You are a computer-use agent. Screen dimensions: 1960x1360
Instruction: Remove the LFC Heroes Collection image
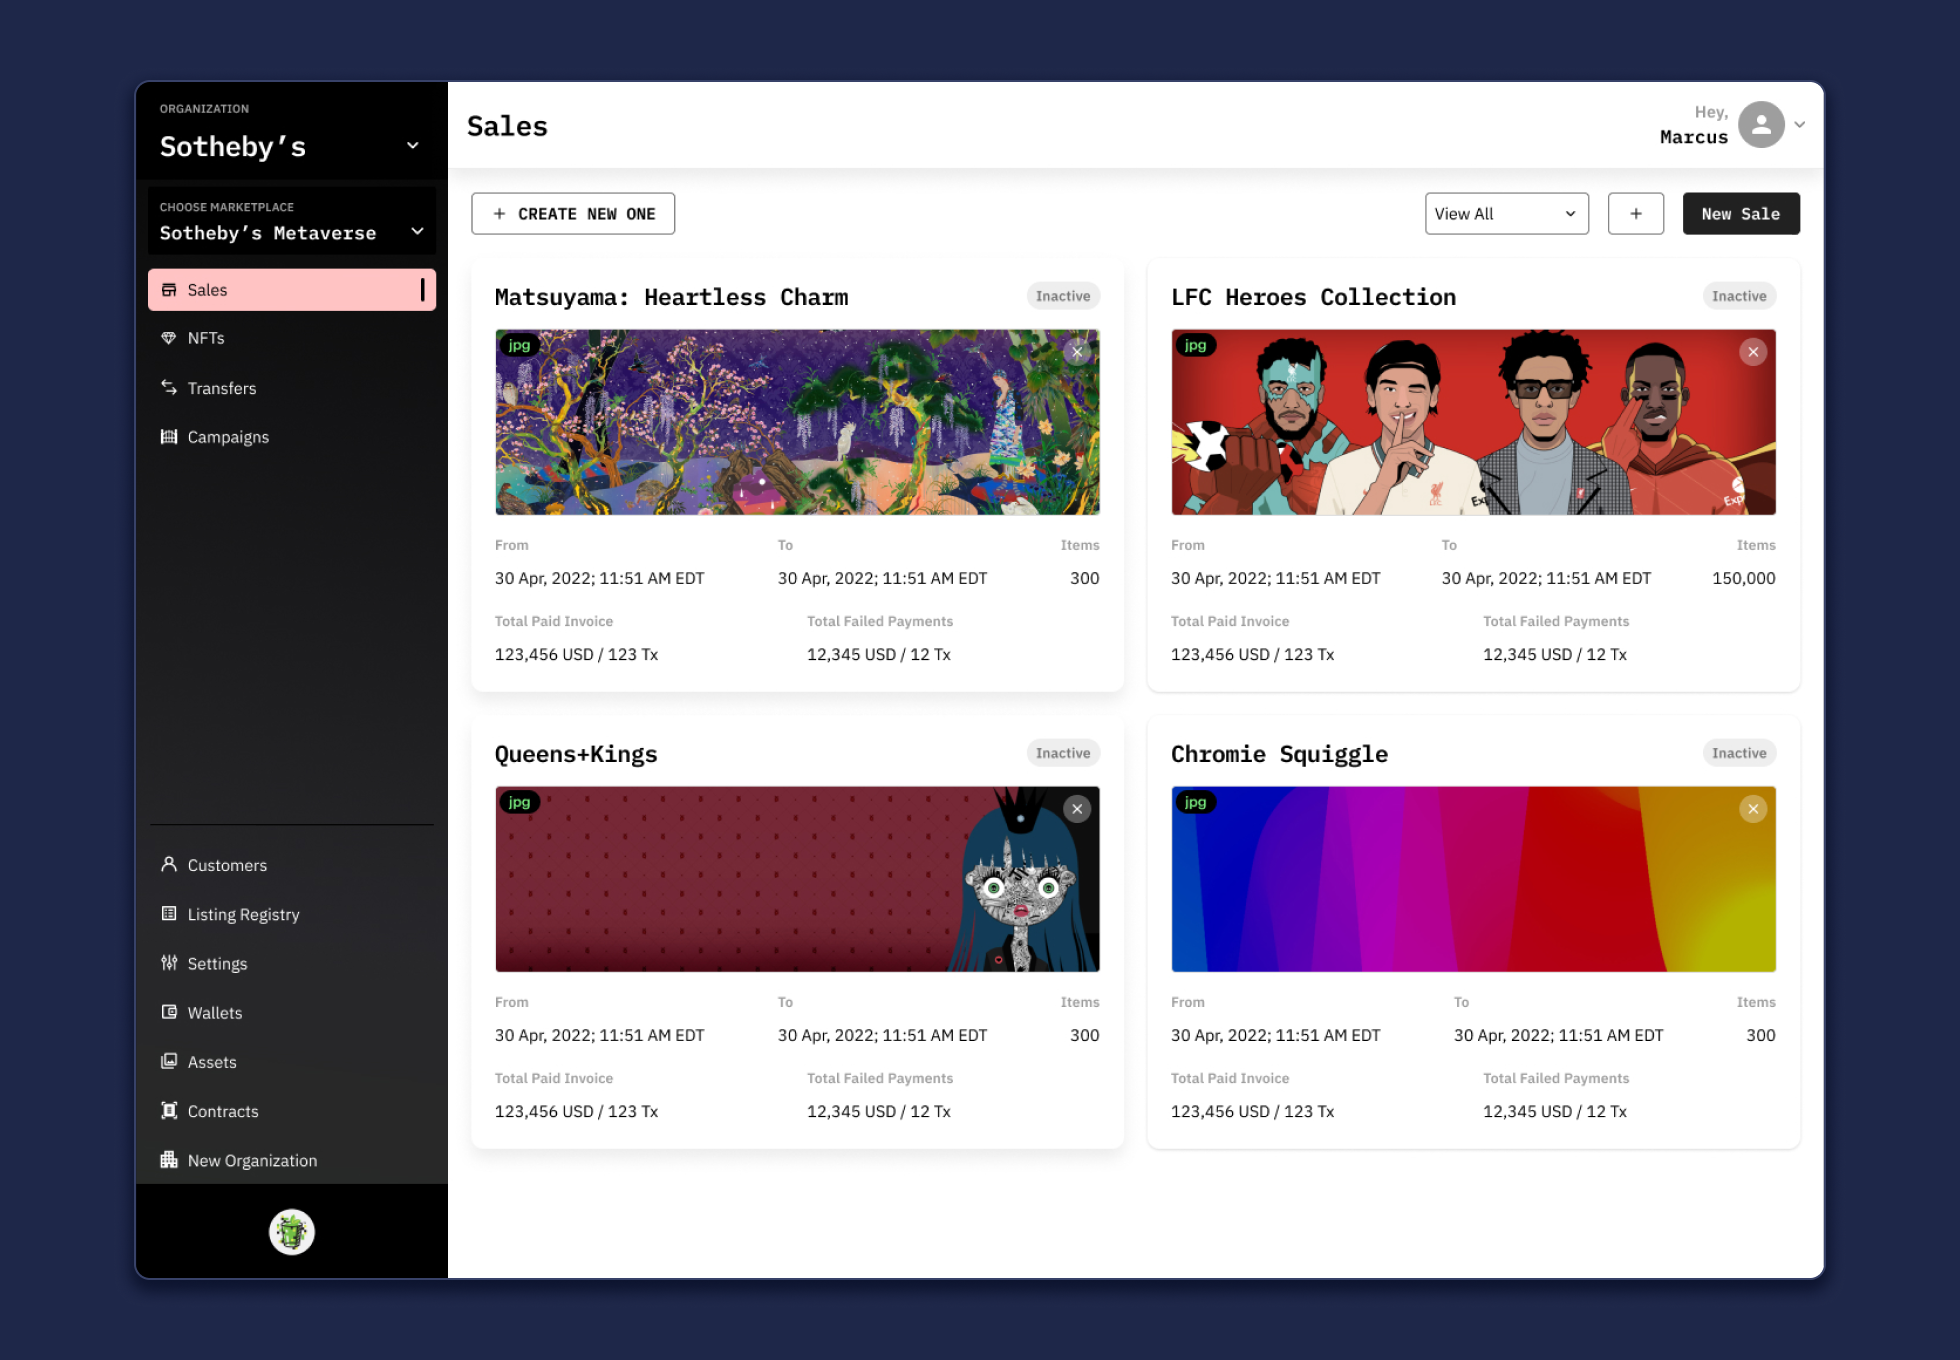(x=1753, y=352)
